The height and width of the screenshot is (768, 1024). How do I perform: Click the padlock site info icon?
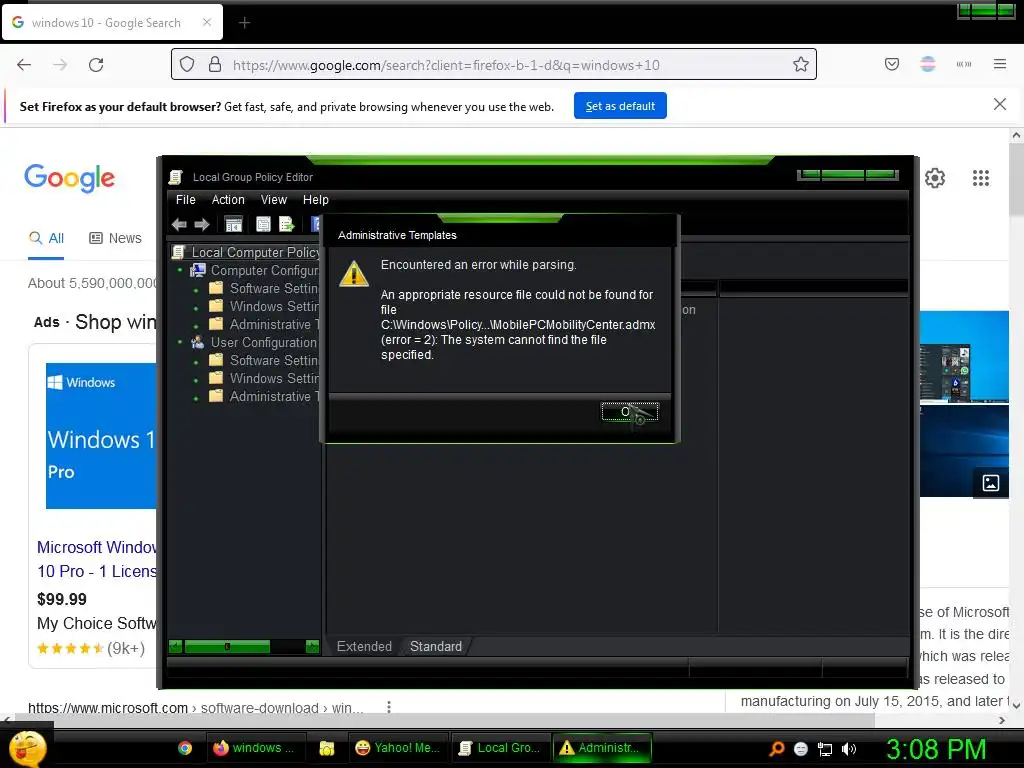click(215, 65)
